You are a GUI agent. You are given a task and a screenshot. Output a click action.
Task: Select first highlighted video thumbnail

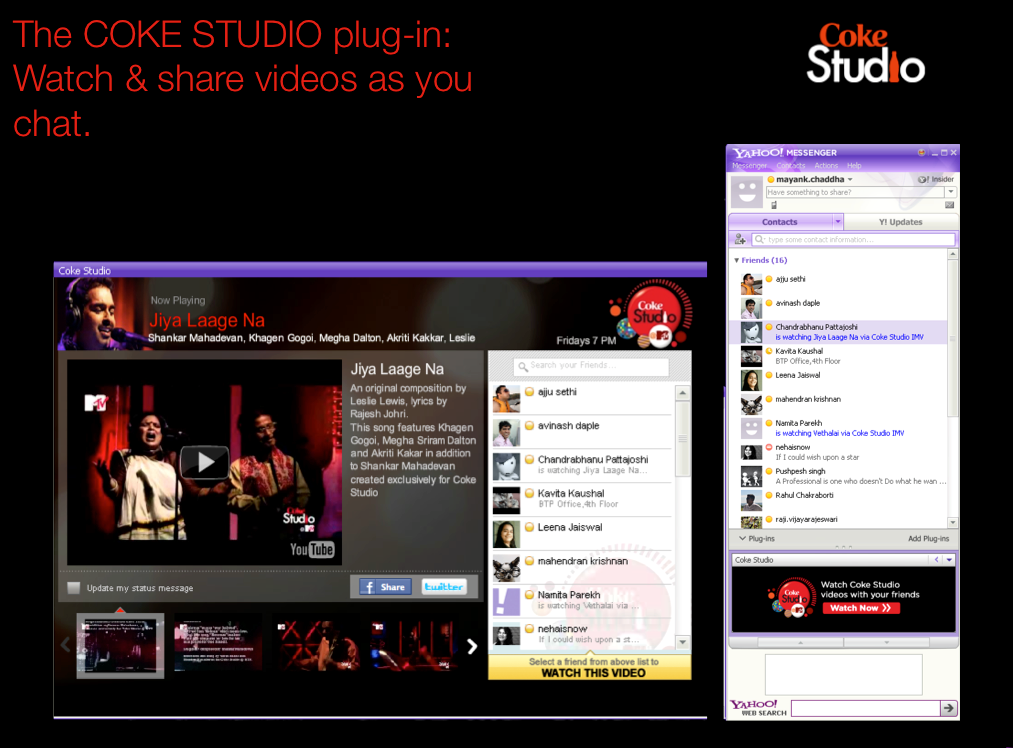pyautogui.click(x=120, y=646)
